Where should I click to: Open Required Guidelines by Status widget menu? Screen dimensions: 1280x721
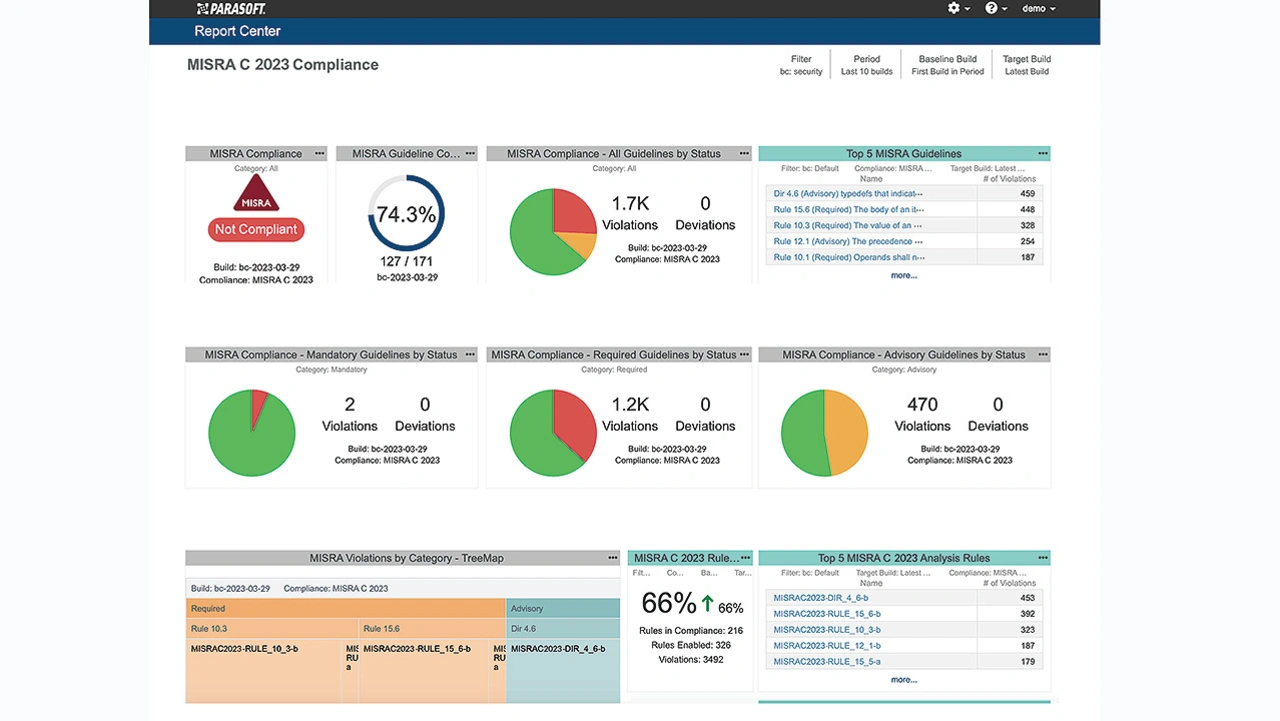tap(743, 355)
